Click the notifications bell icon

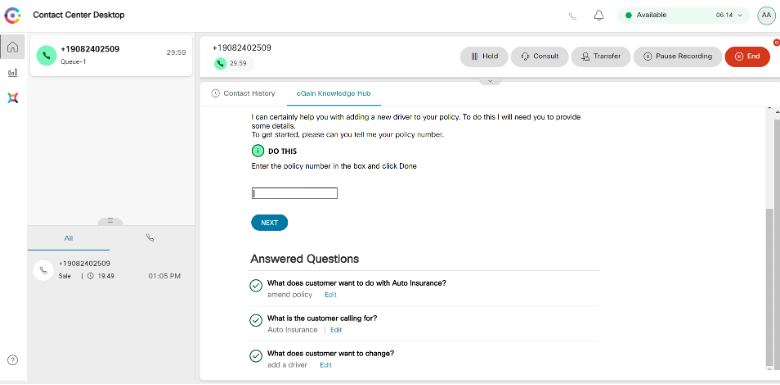tap(599, 15)
